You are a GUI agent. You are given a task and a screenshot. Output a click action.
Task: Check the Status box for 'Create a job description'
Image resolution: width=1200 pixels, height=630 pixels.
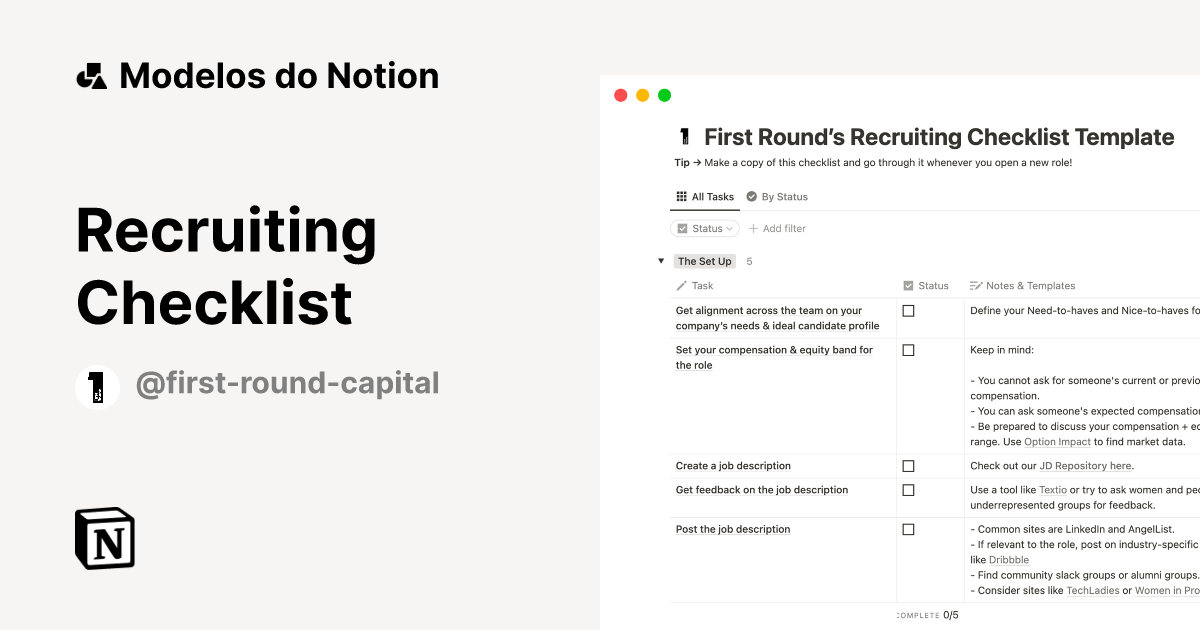pyautogui.click(x=908, y=465)
